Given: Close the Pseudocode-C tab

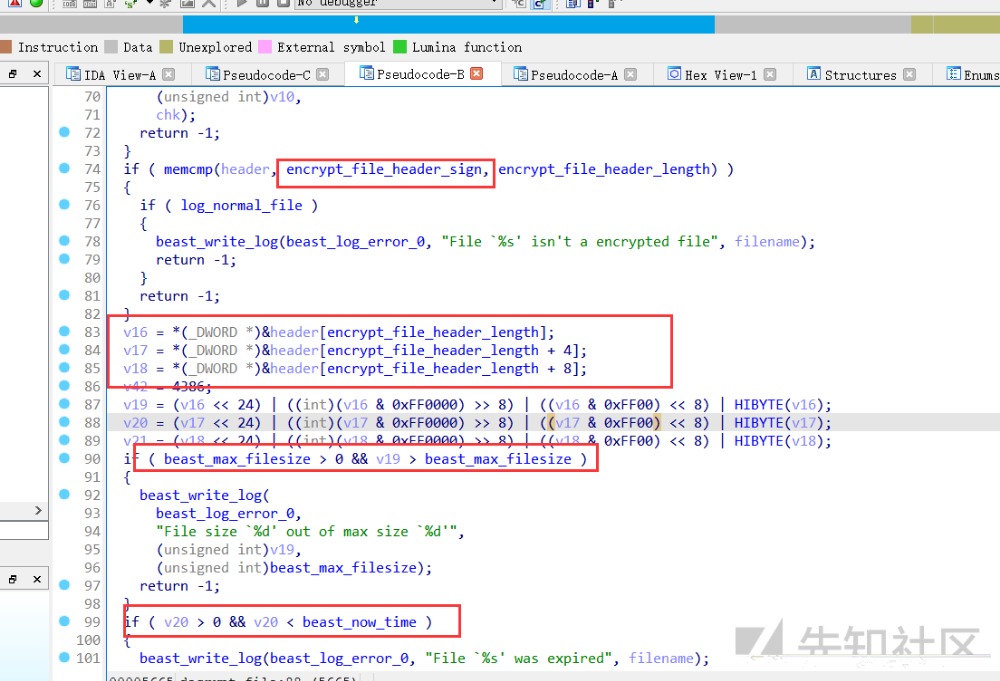Looking at the screenshot, I should pos(323,75).
